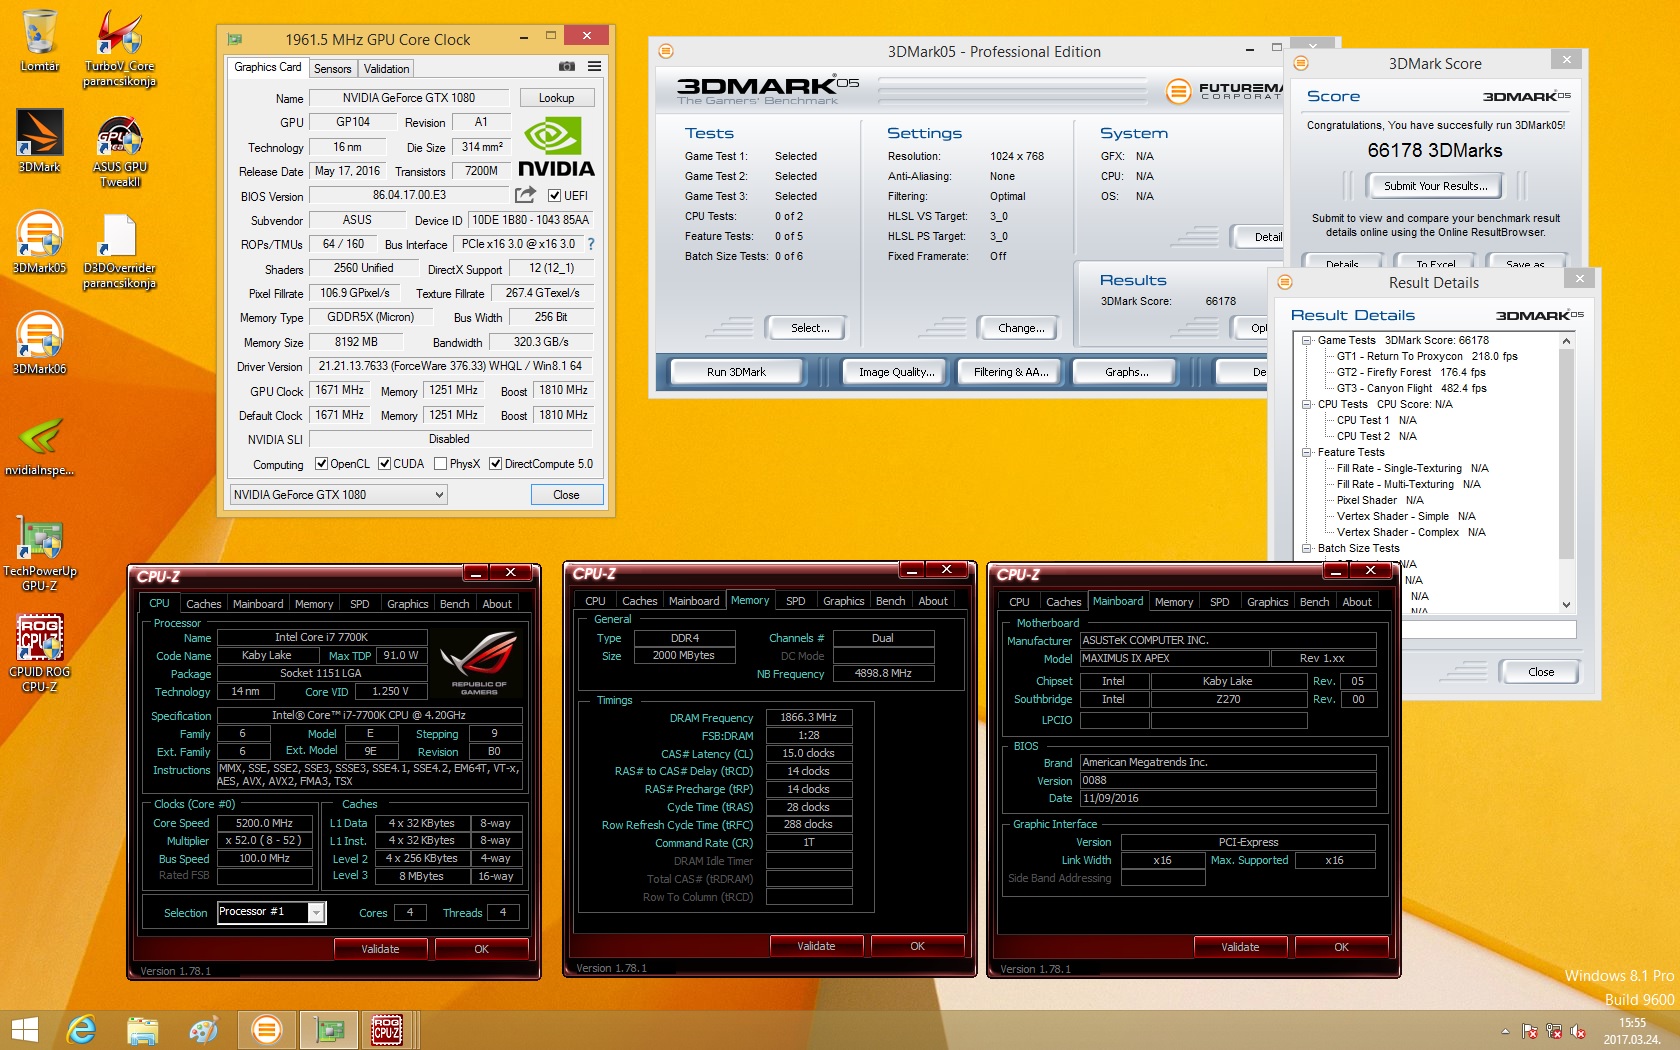Open About tab in left CPU-Z window
The height and width of the screenshot is (1050, 1680).
497,604
